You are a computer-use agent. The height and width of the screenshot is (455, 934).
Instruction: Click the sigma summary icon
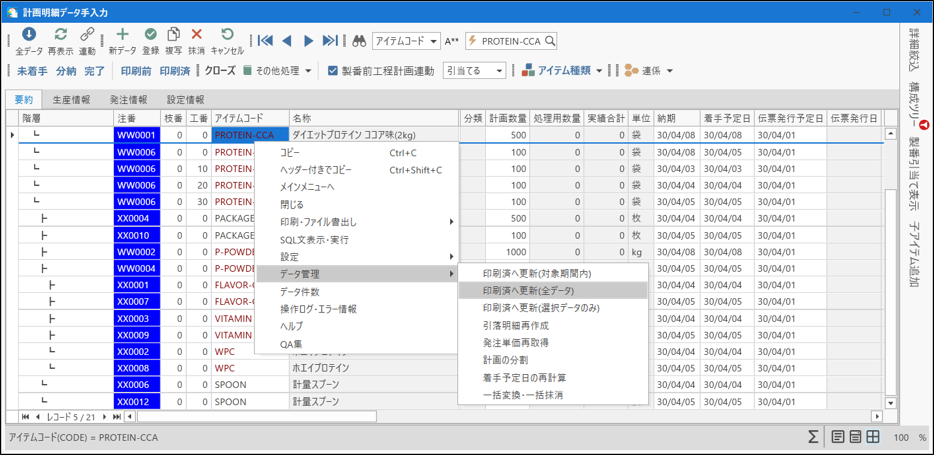point(814,437)
